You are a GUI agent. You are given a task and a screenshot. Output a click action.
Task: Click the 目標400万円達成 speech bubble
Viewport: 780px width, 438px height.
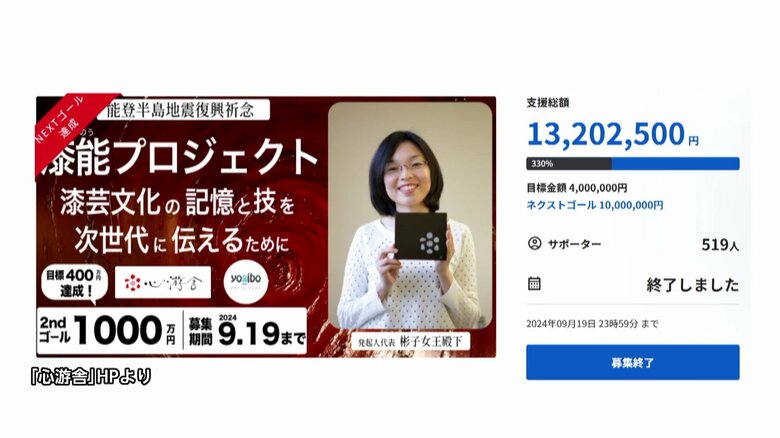coord(75,283)
